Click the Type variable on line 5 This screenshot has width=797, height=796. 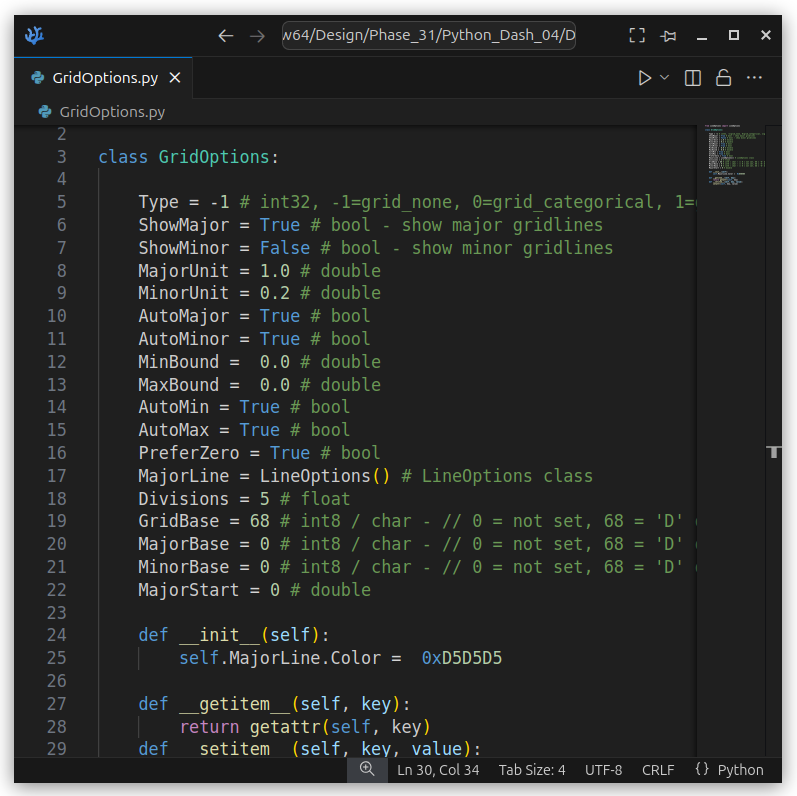point(159,202)
